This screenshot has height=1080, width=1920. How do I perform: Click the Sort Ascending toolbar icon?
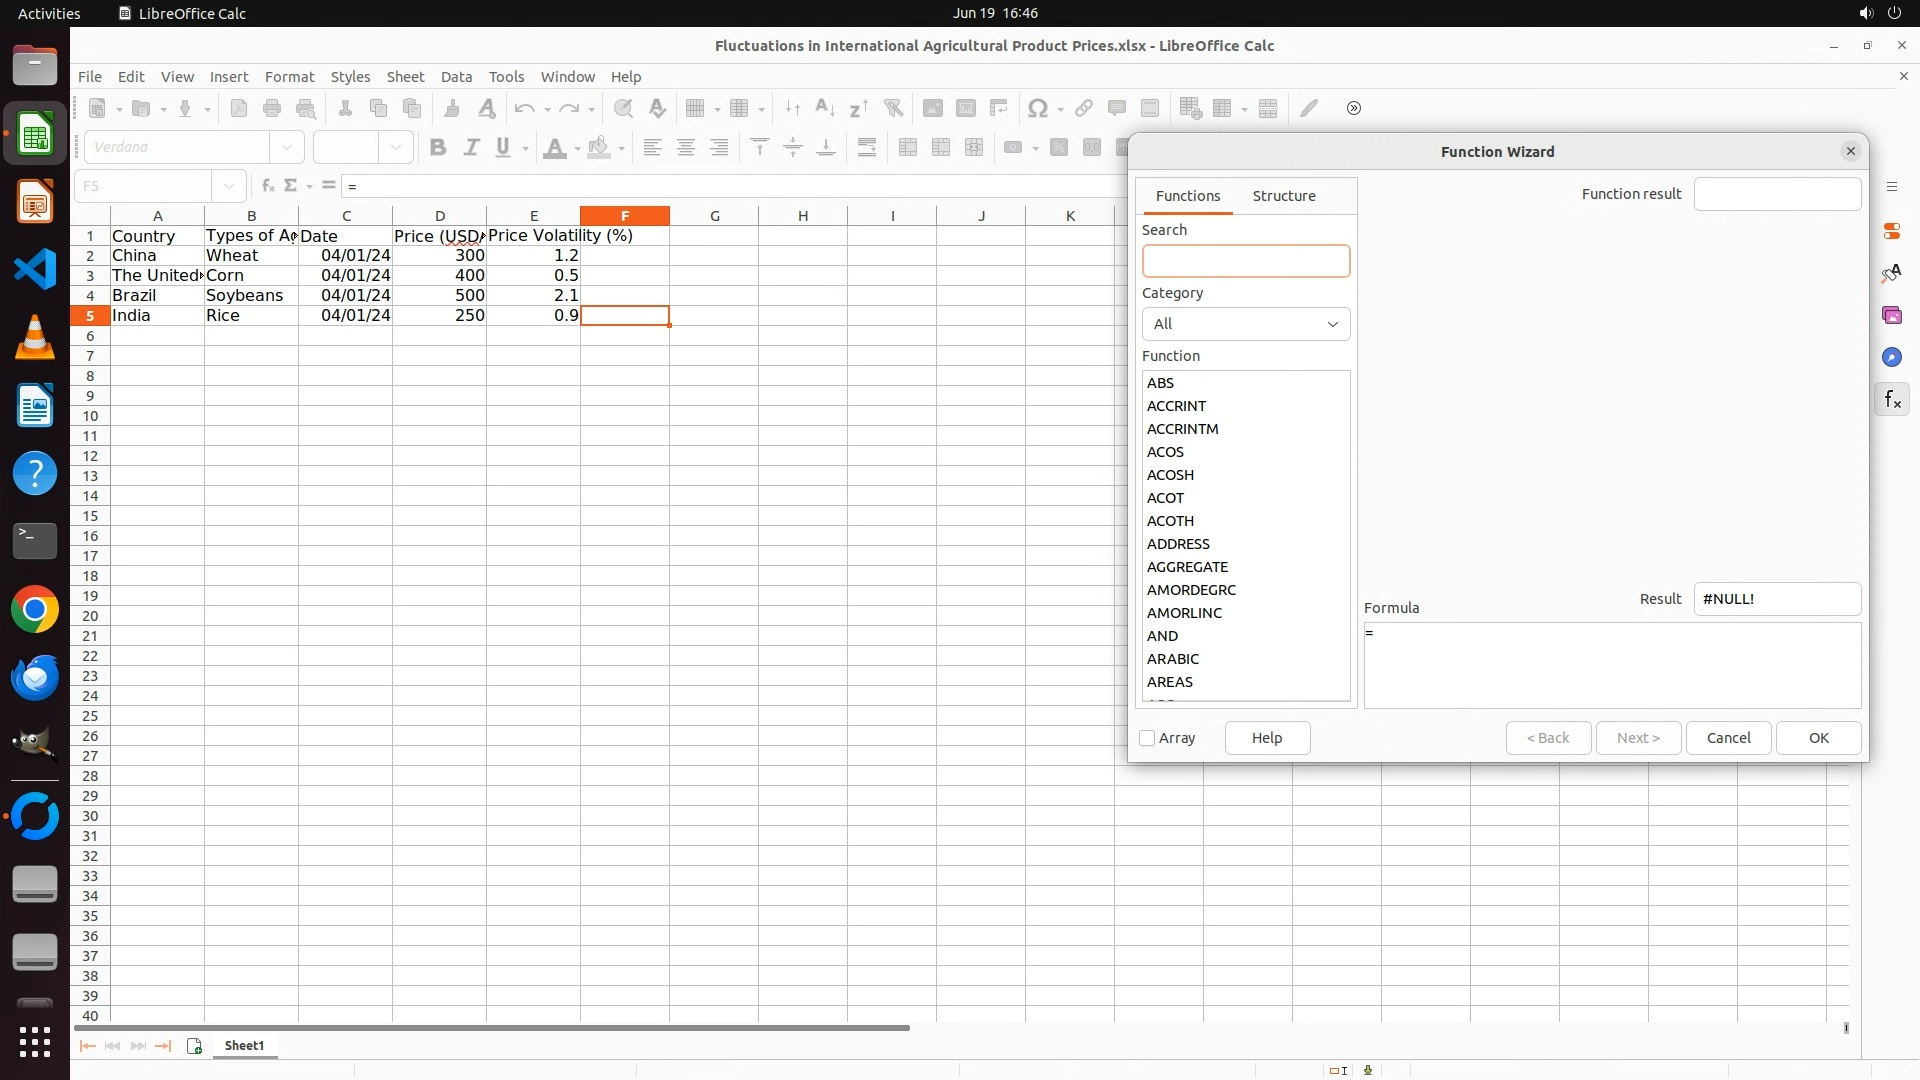(x=825, y=108)
